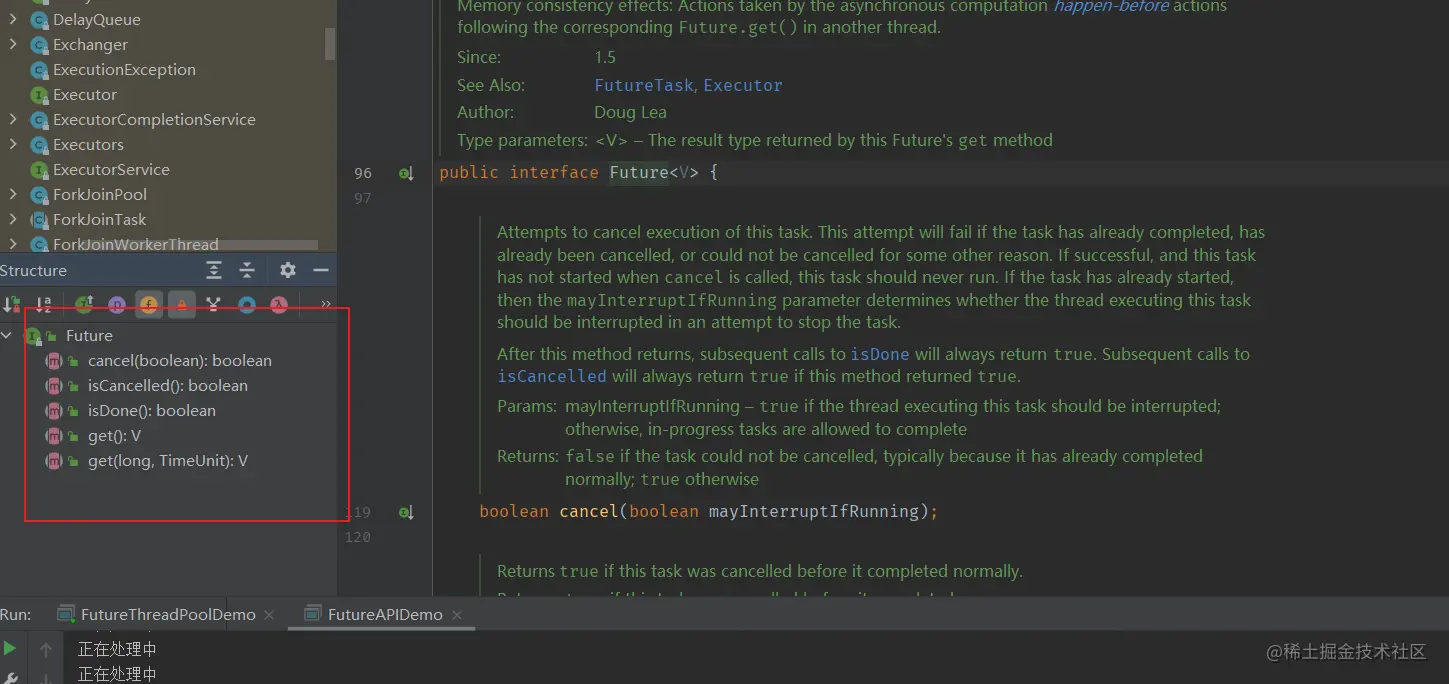Click the Executor interface icon
The image size is (1449, 684).
[40, 95]
